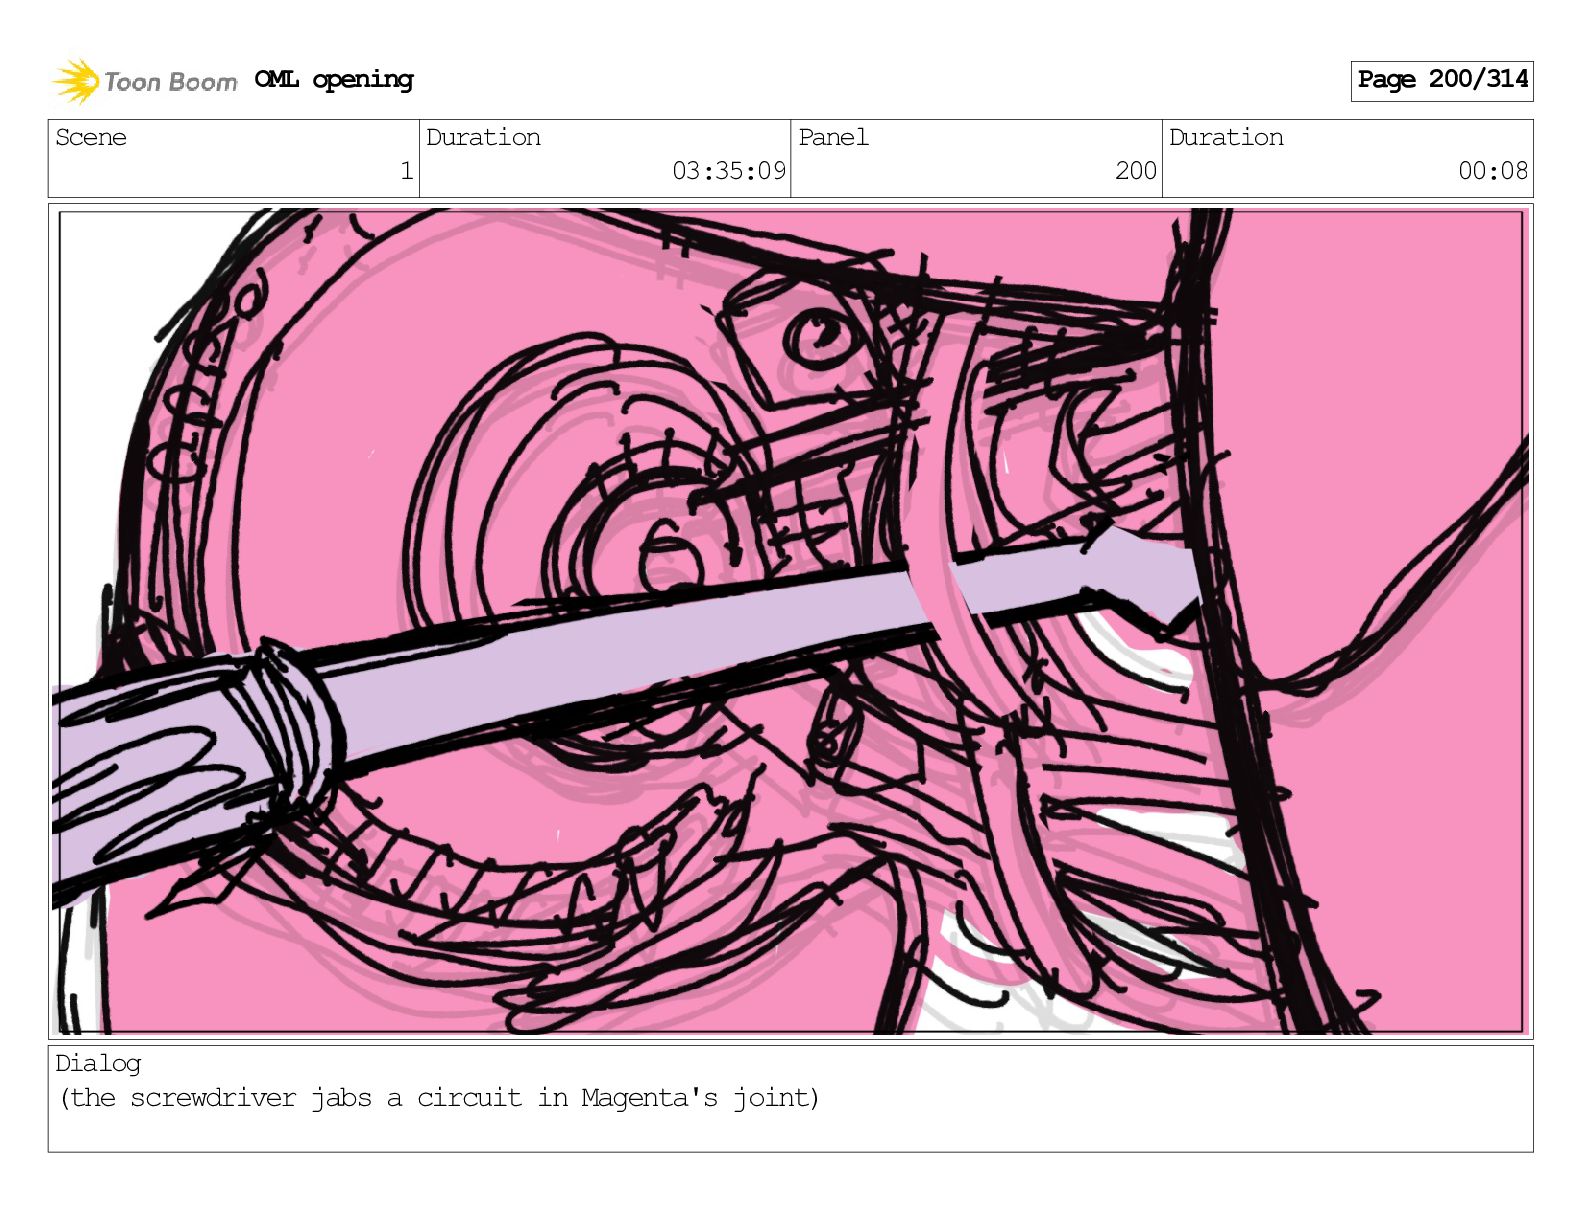
Task: Click the dialog text about the screwdriver
Action: pos(439,1098)
